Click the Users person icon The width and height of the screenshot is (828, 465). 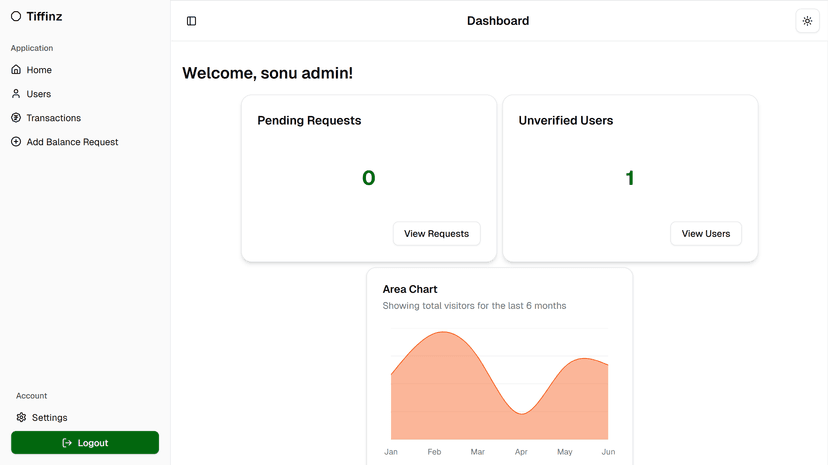(16, 94)
